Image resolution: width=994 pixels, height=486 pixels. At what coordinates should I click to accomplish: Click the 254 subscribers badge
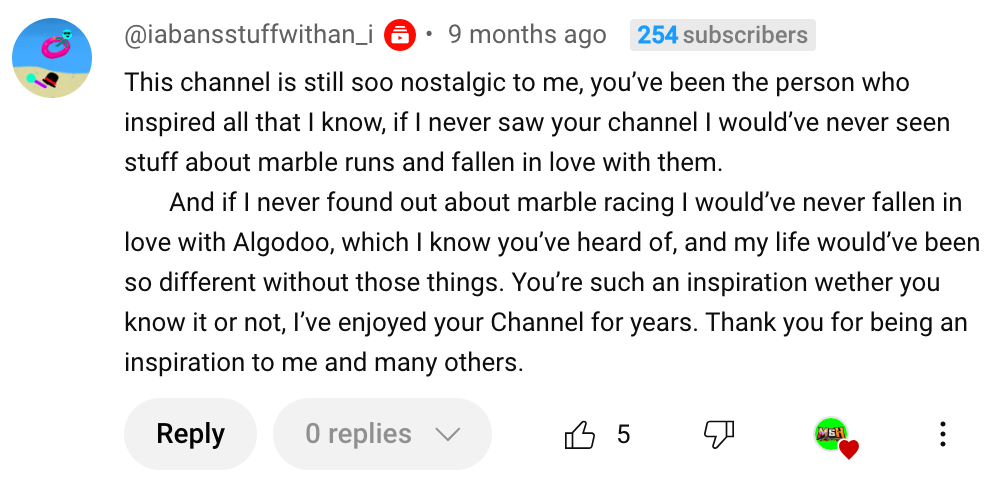(722, 35)
